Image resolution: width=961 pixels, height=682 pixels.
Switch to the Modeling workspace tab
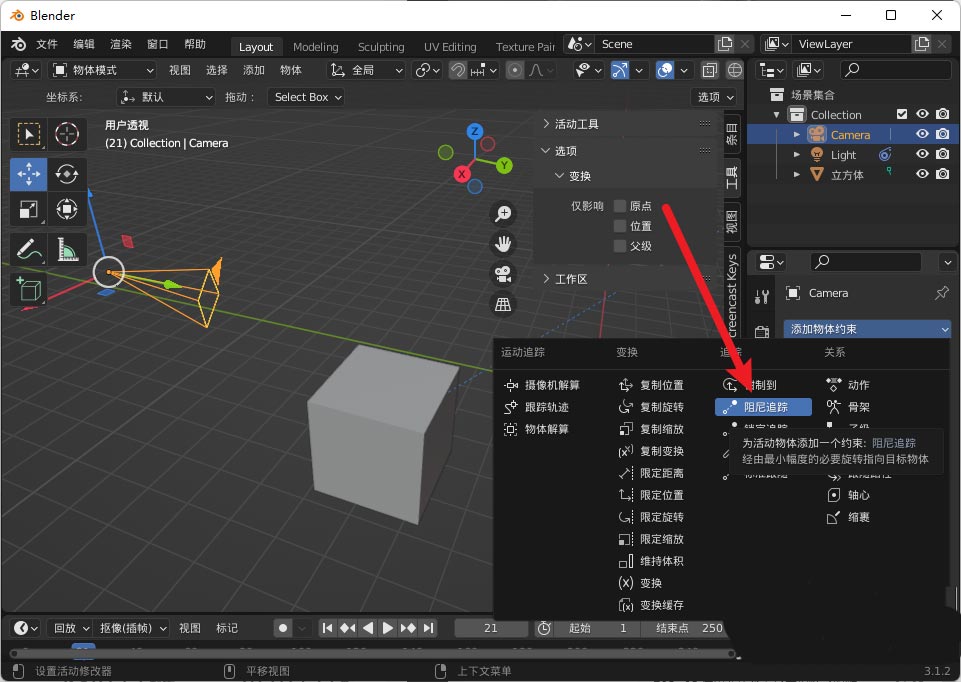(315, 46)
